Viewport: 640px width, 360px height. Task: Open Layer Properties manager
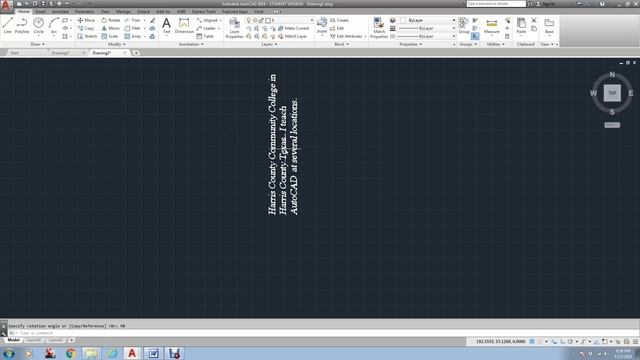234,28
